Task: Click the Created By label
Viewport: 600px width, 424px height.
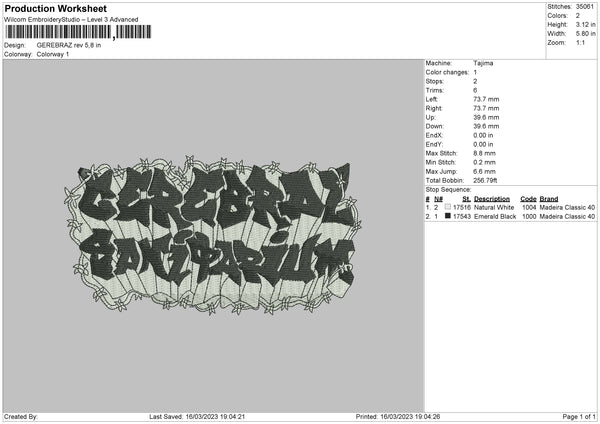Action: point(21,417)
